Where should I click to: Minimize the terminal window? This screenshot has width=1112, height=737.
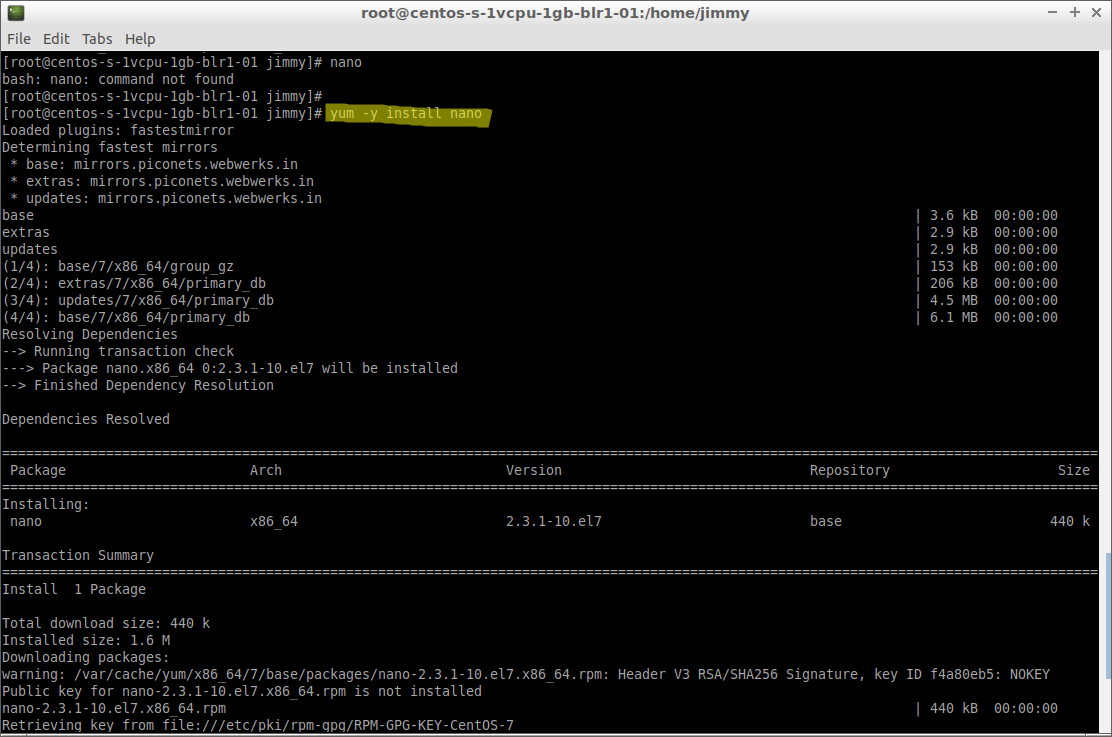coord(1052,13)
